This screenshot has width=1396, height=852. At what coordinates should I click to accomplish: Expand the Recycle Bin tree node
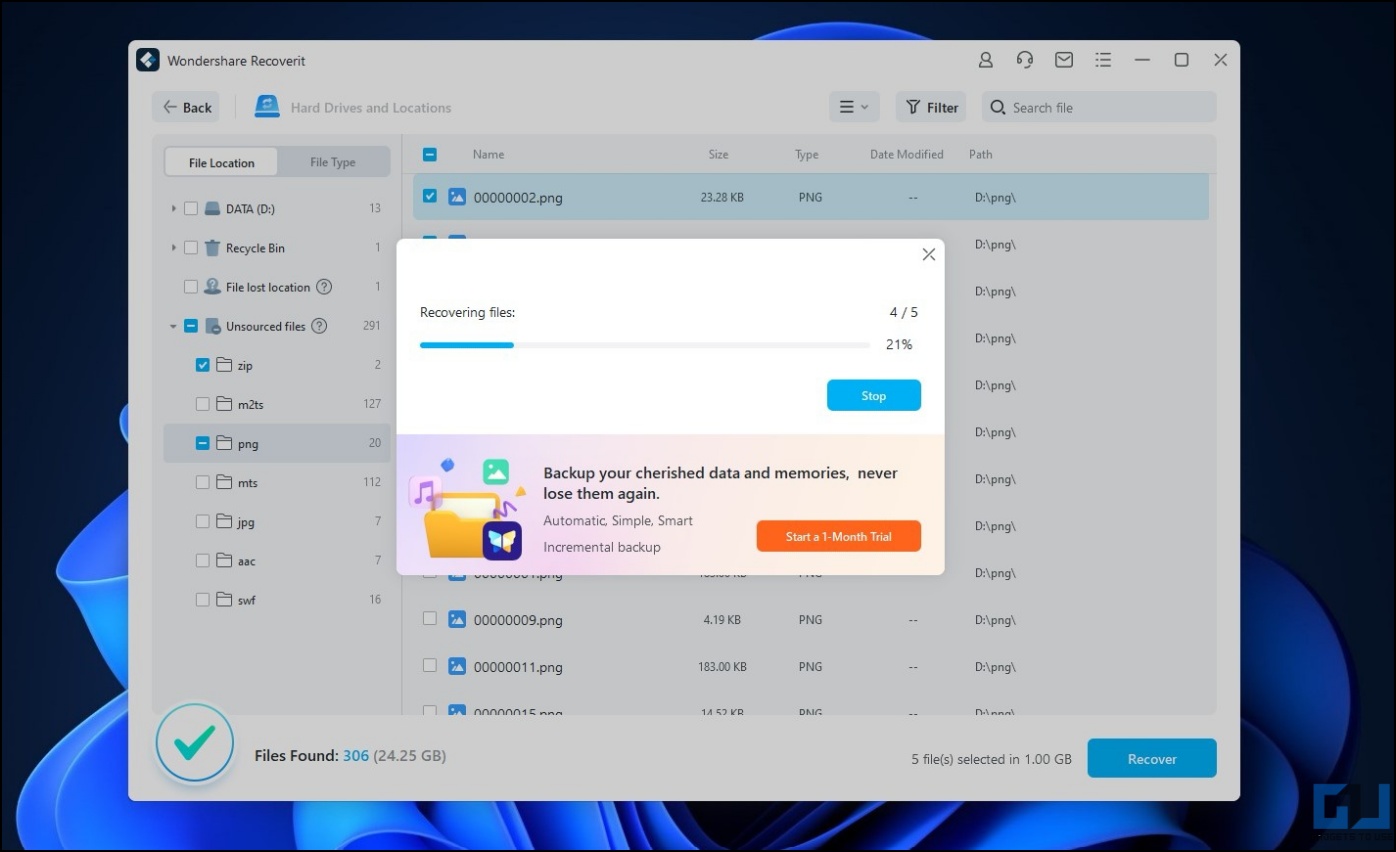click(x=173, y=248)
